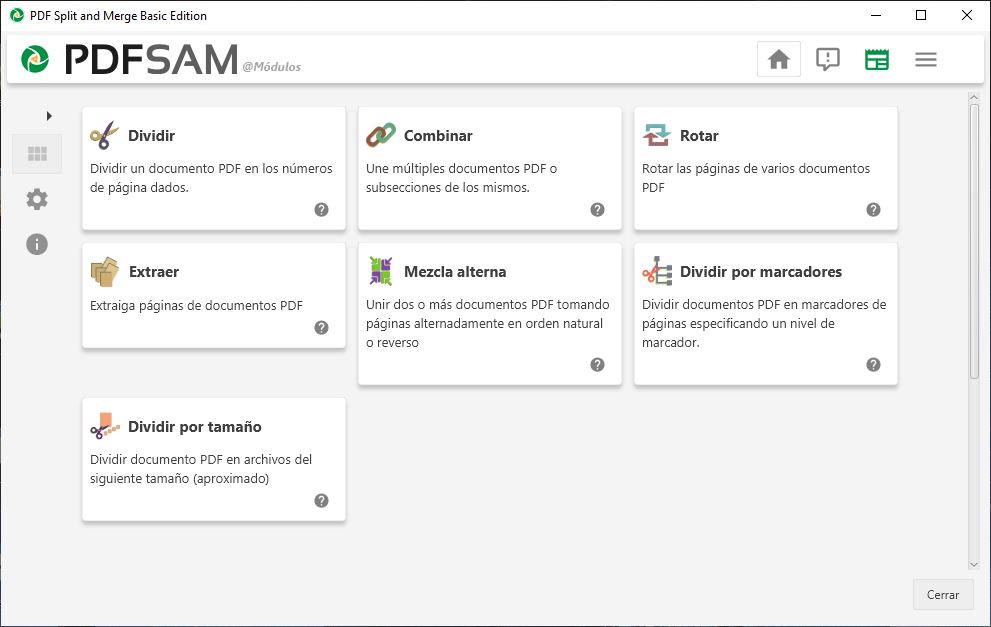The width and height of the screenshot is (991, 627).
Task: Open settings via the gear icon
Action: (x=37, y=199)
